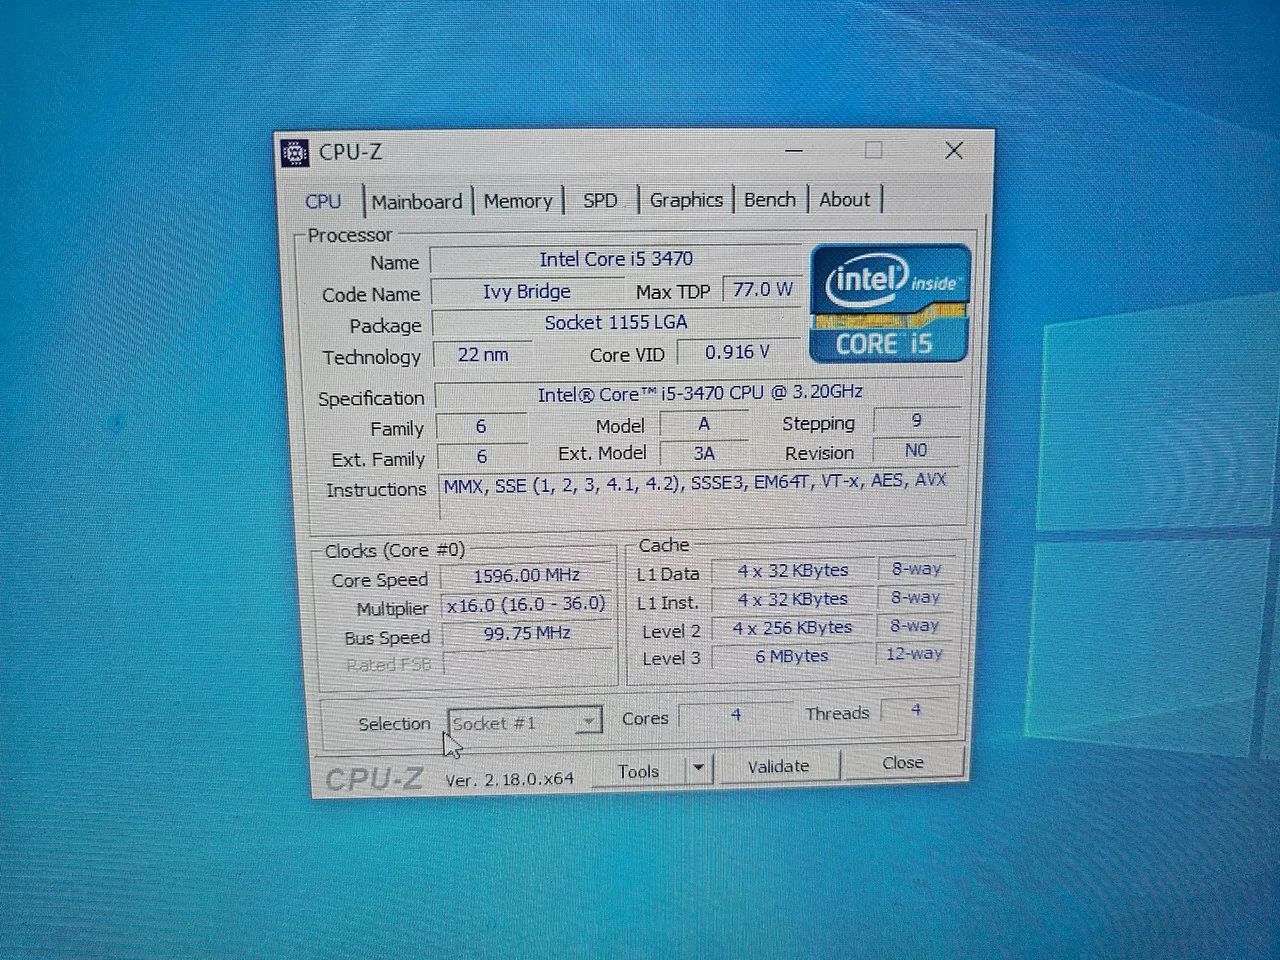Click the Model value A
This screenshot has width=1280, height=960.
pos(704,424)
